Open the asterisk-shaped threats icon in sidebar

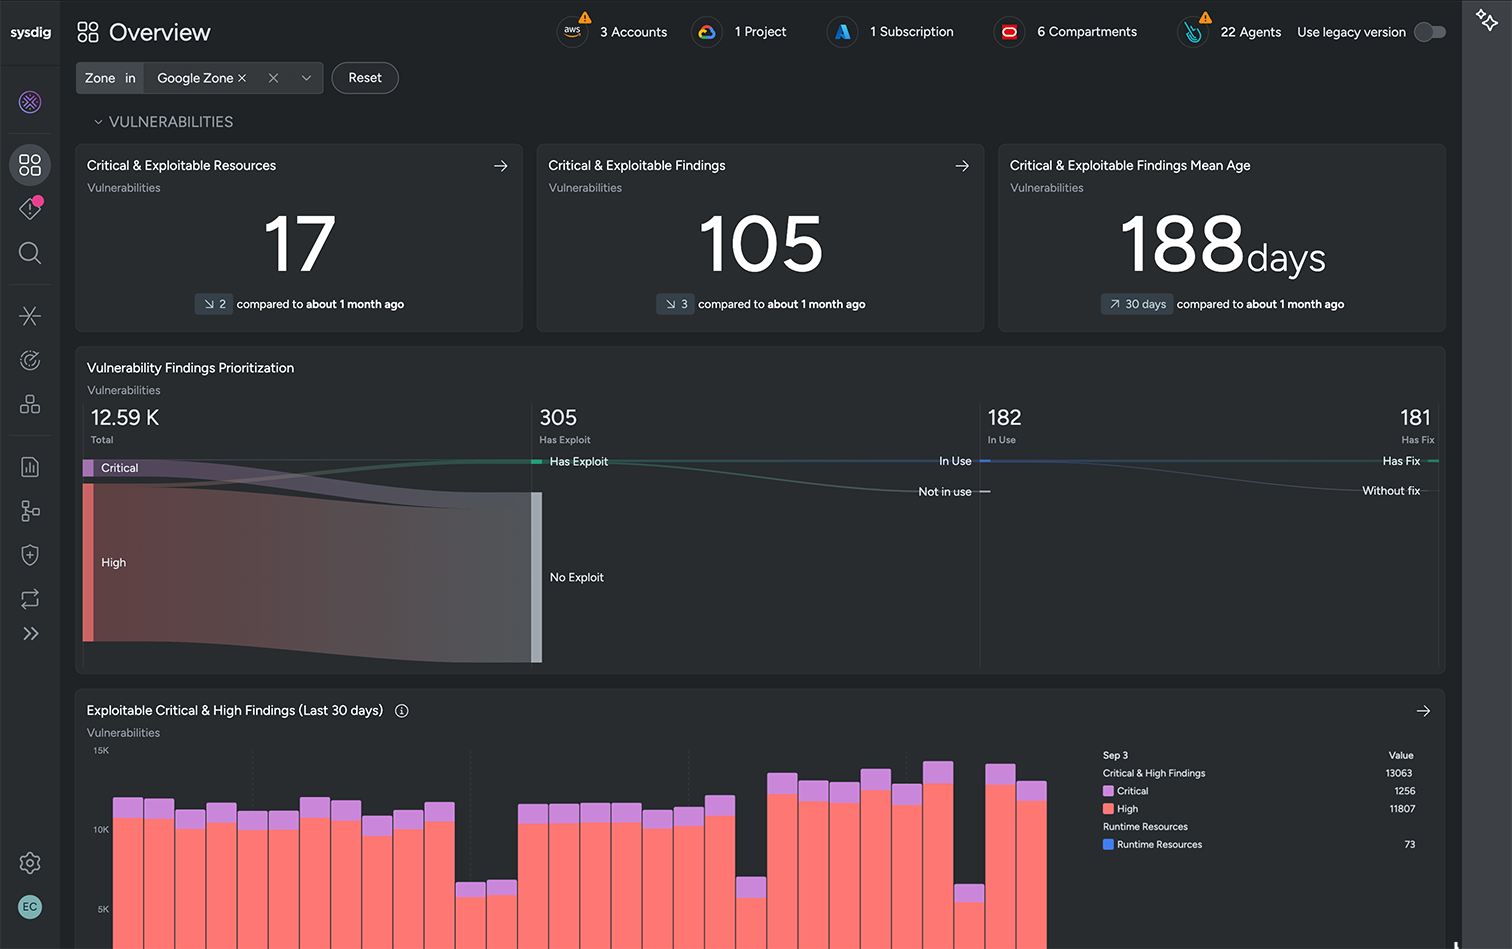pos(30,316)
